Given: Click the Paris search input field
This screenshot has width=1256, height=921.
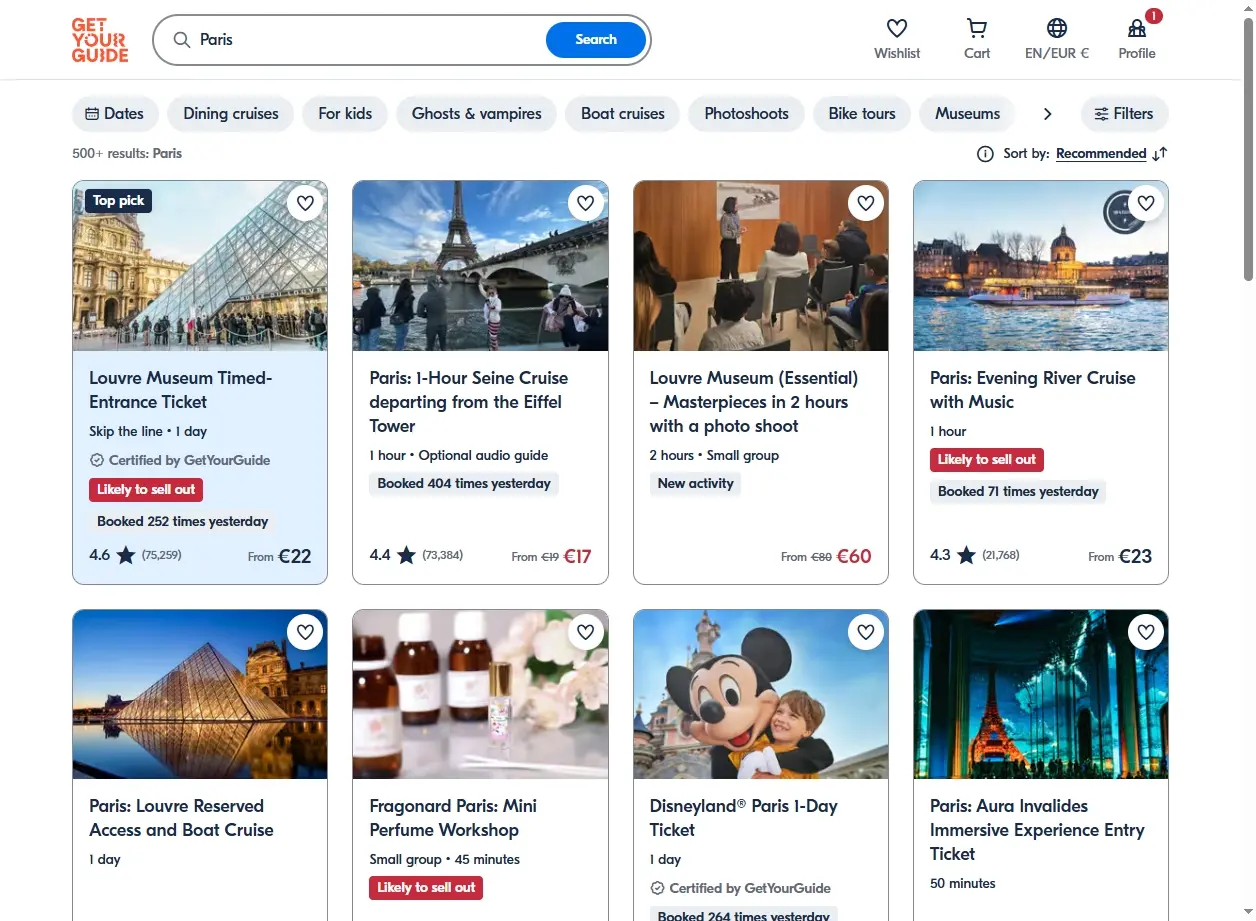Looking at the screenshot, I should (x=370, y=40).
